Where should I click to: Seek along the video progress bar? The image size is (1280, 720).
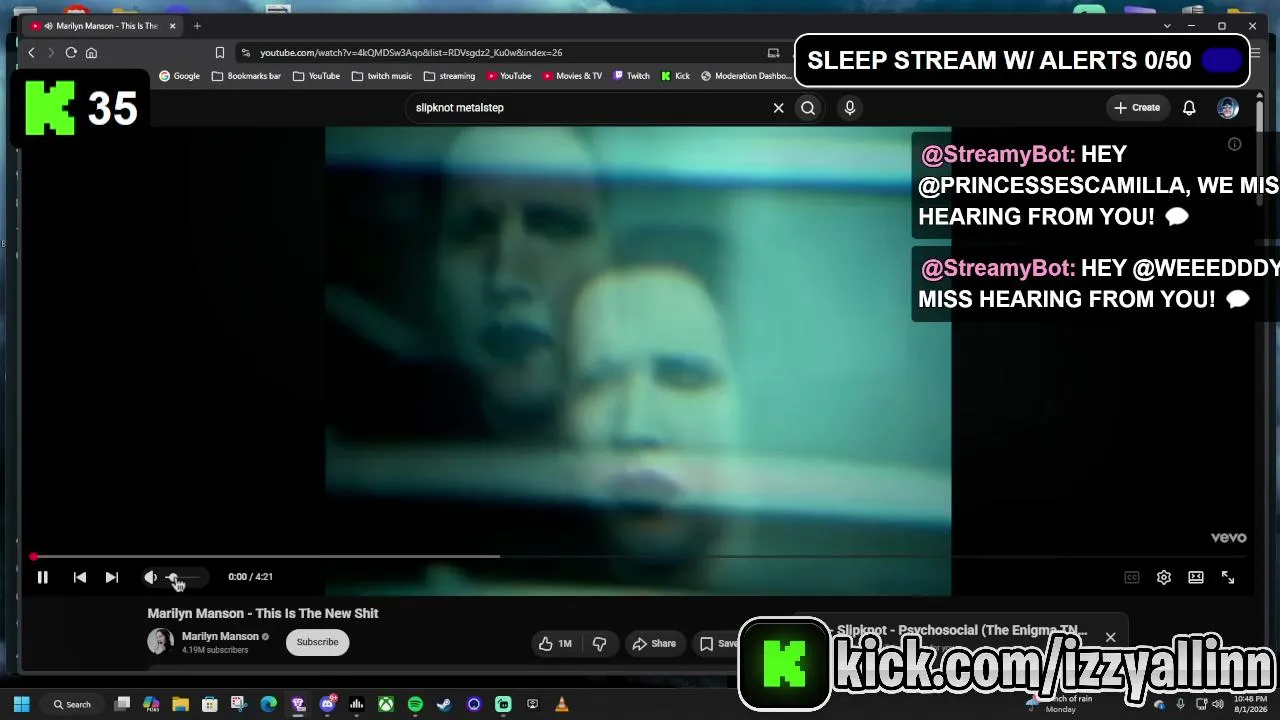pyautogui.click(x=640, y=556)
